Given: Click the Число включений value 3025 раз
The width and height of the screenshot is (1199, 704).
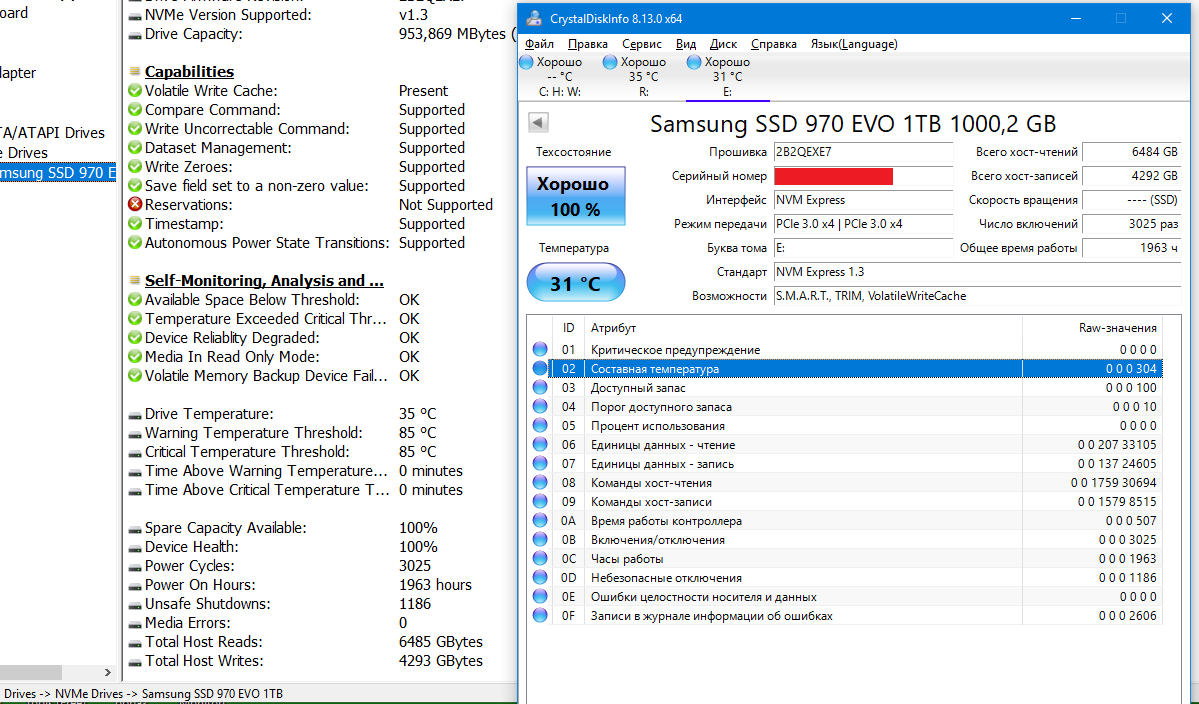Looking at the screenshot, I should [1132, 224].
